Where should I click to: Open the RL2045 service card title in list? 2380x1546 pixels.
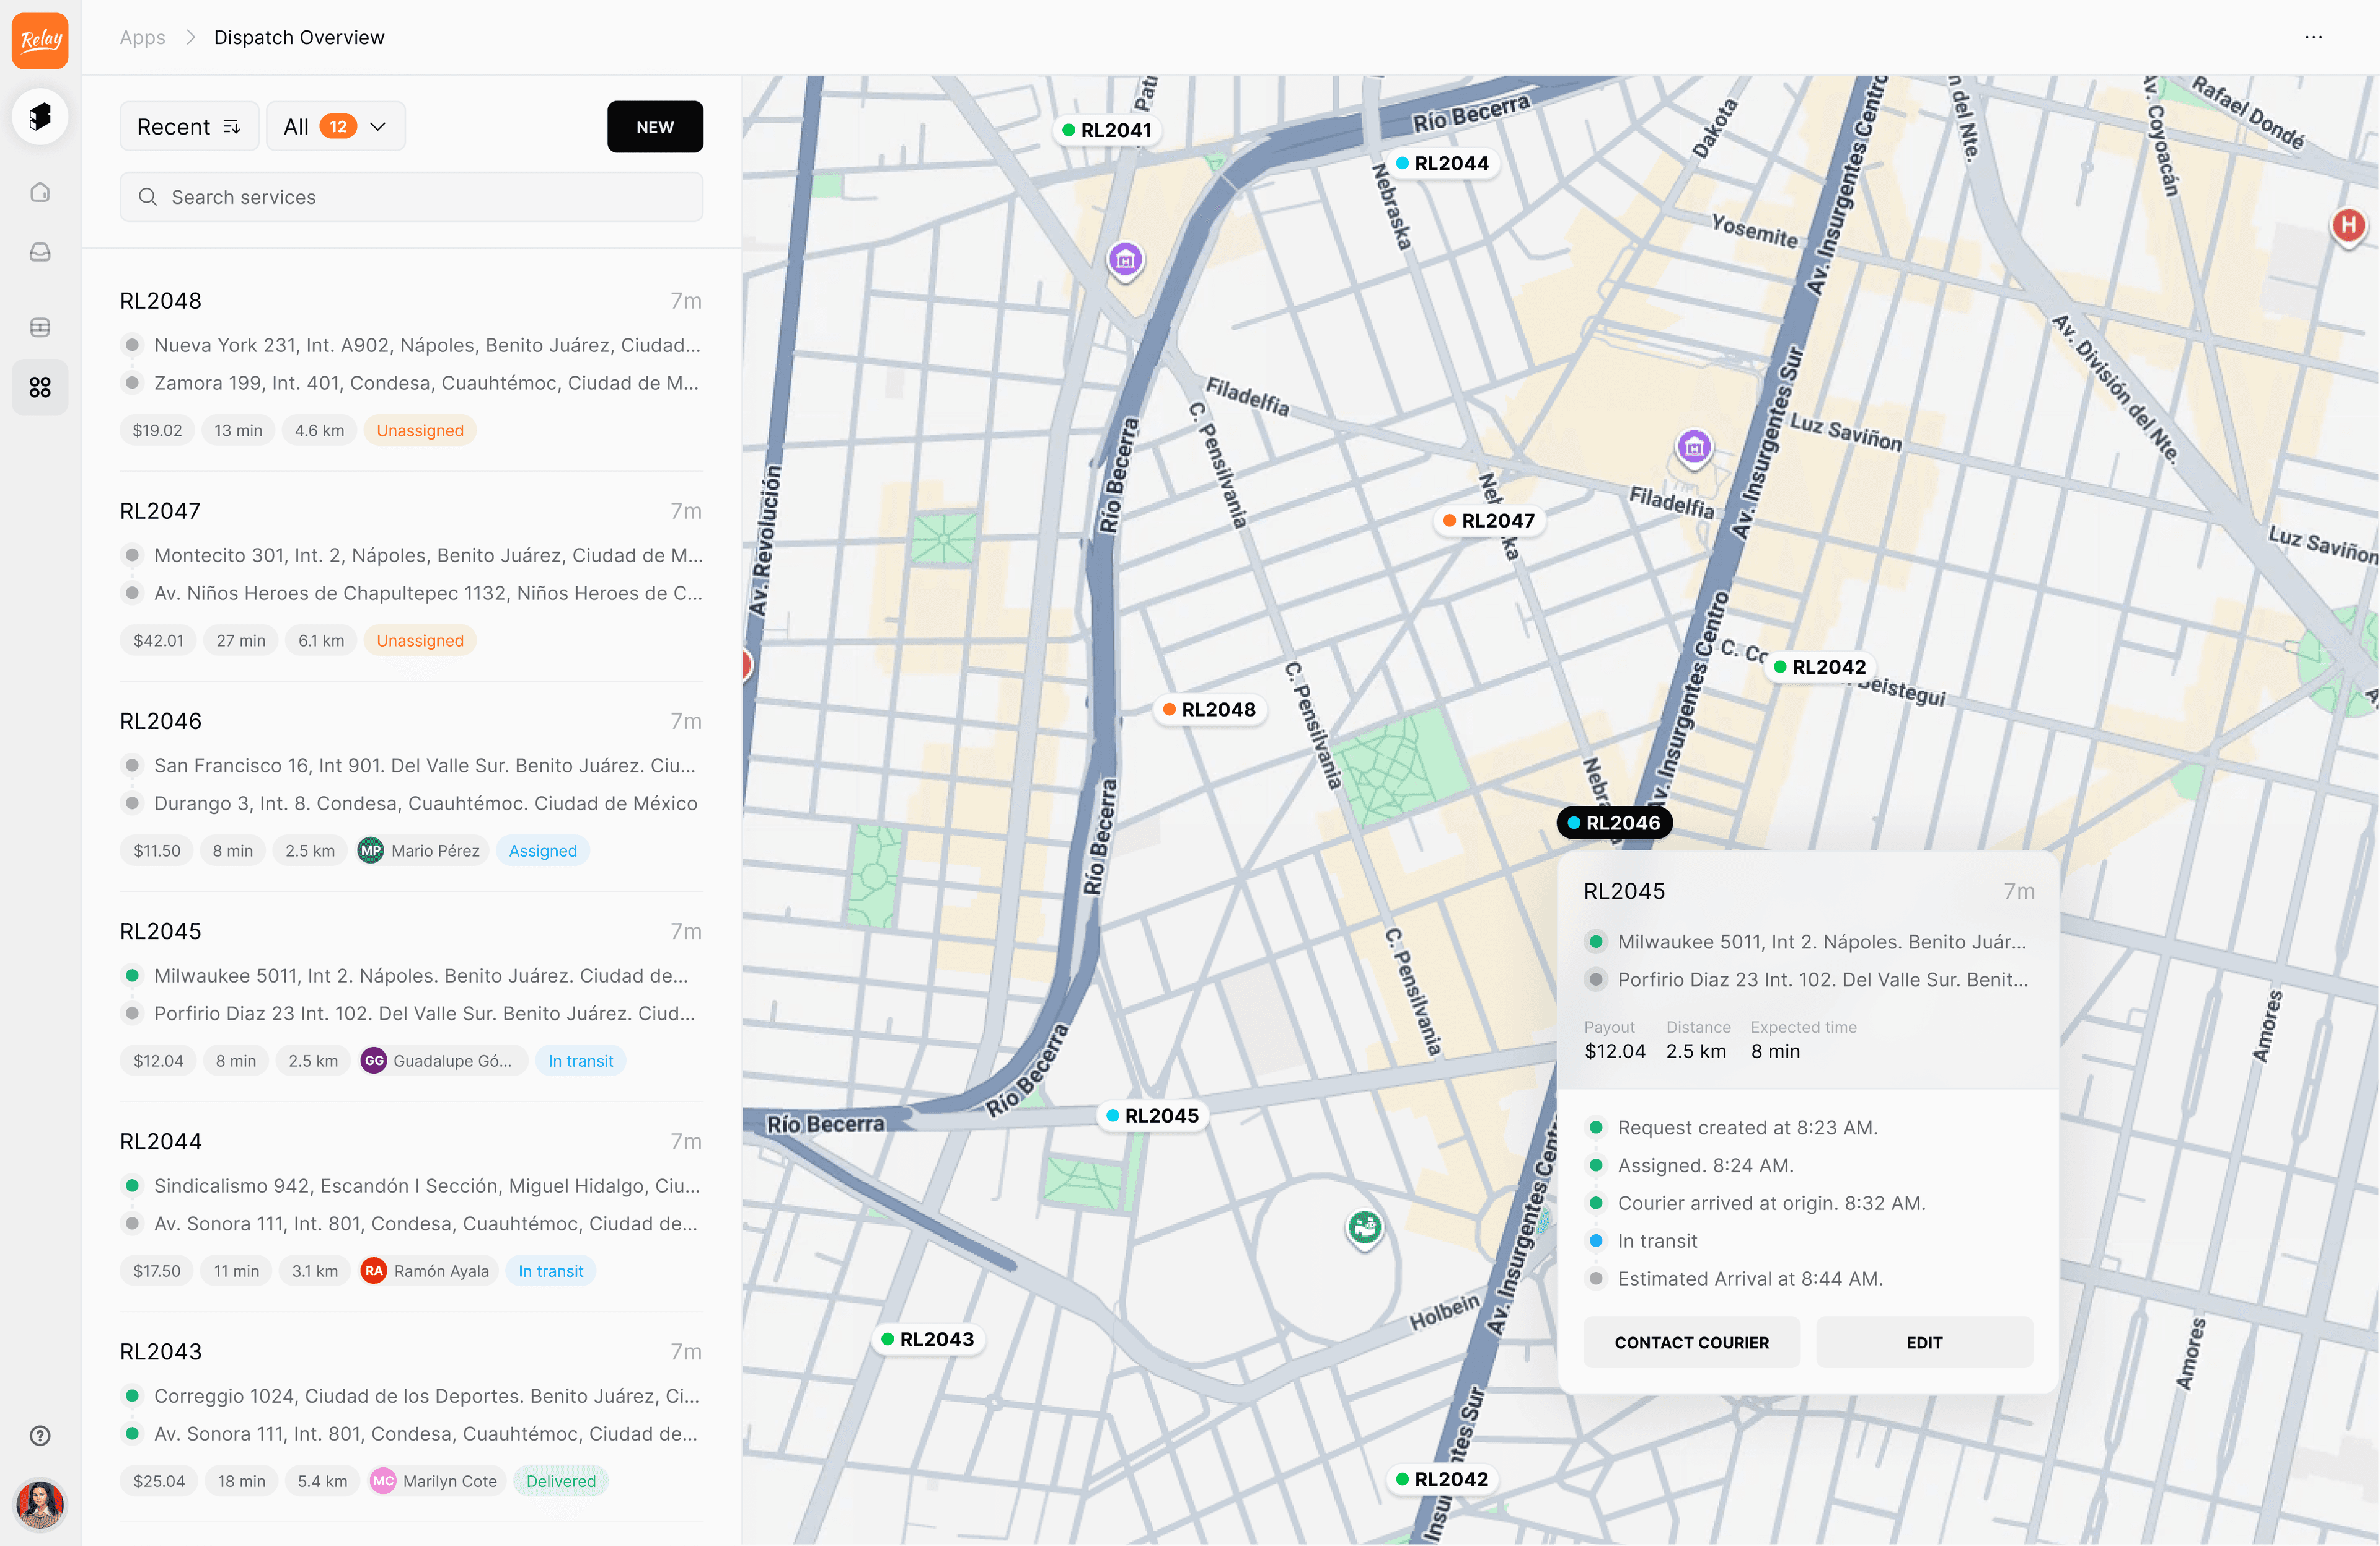click(x=160, y=931)
